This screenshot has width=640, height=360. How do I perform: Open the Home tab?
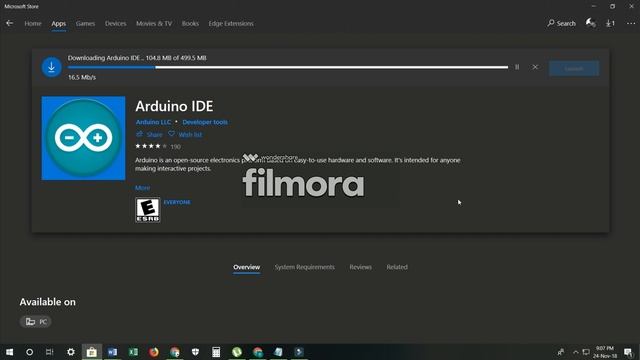(x=33, y=24)
